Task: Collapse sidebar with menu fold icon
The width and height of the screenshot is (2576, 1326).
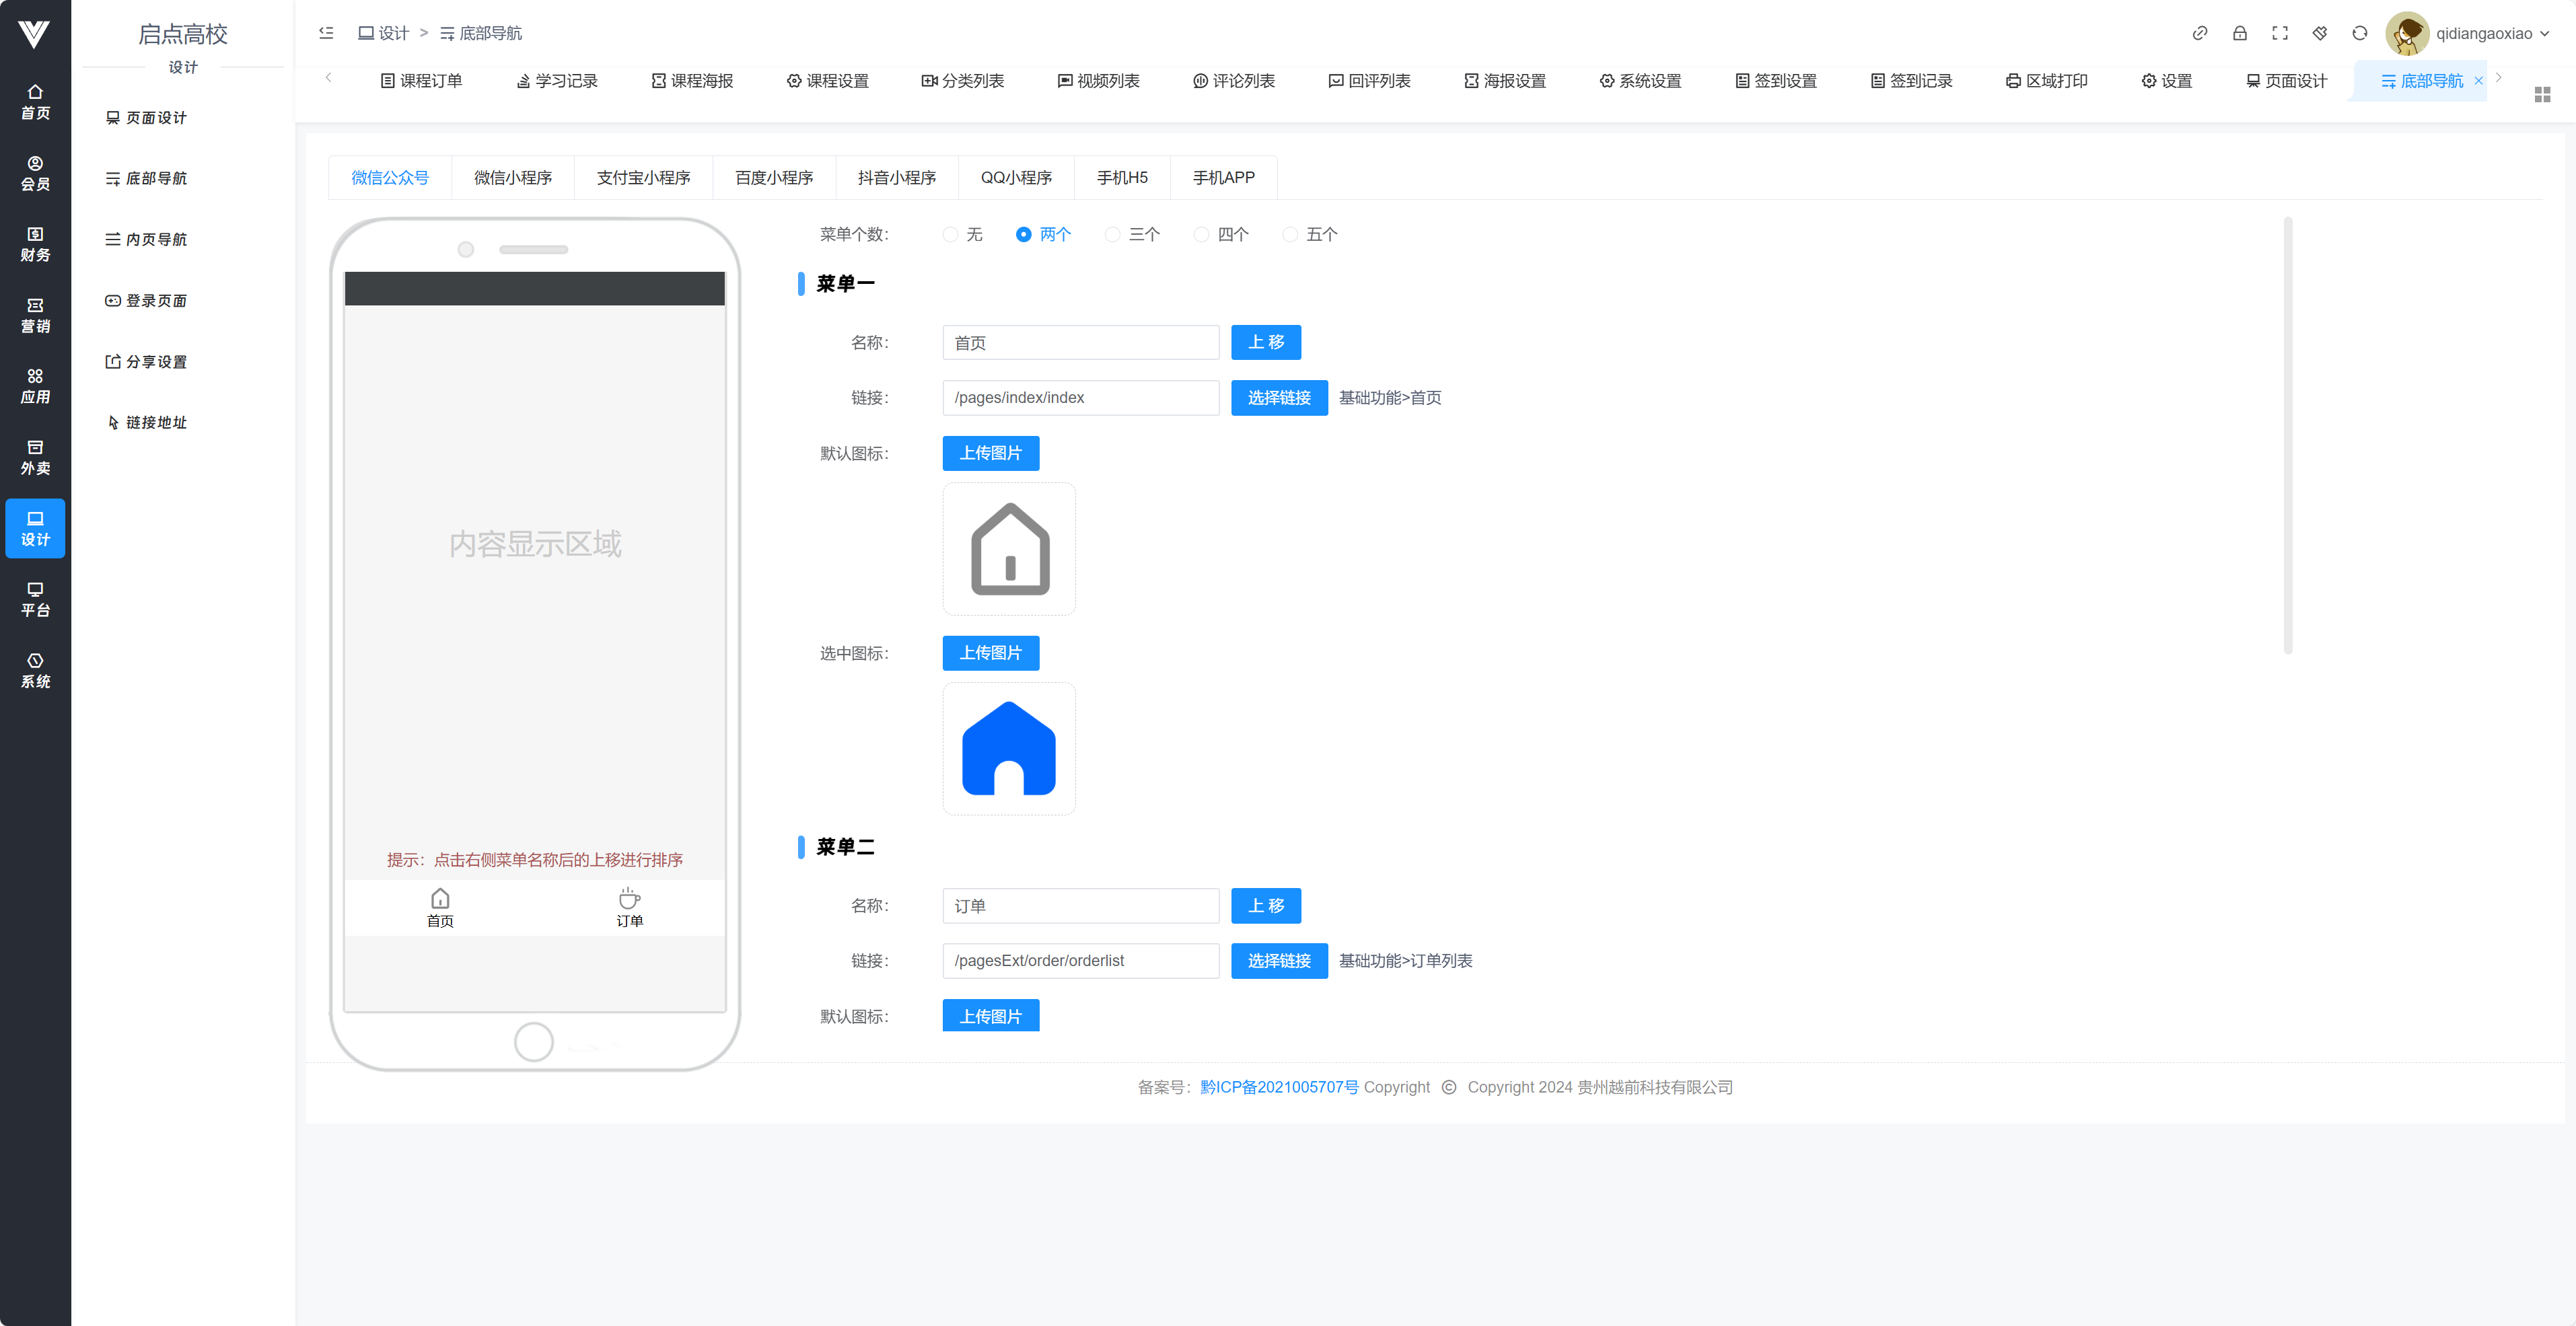Action: point(326,33)
